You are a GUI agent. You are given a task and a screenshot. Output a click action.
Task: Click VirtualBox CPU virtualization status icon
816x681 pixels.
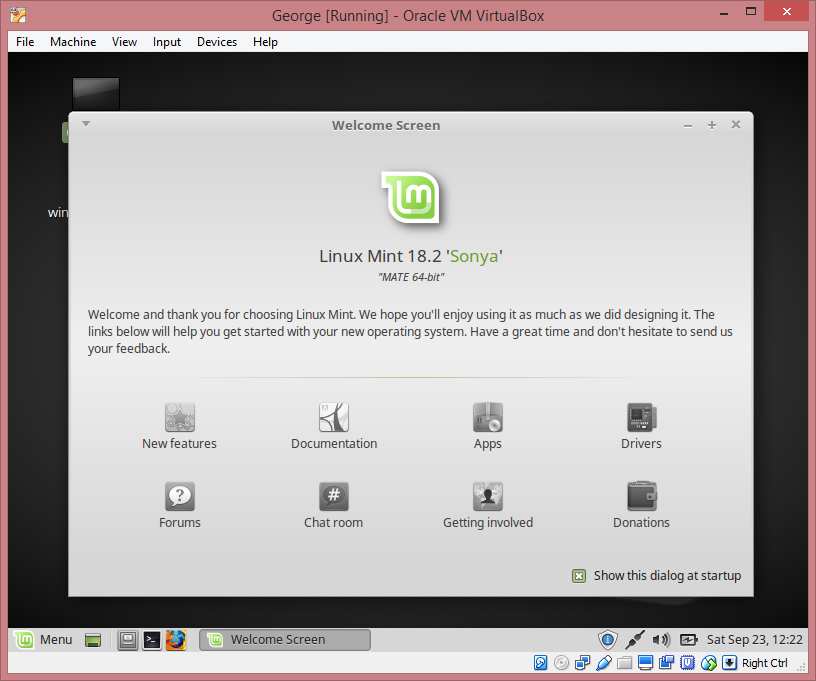tap(687, 663)
